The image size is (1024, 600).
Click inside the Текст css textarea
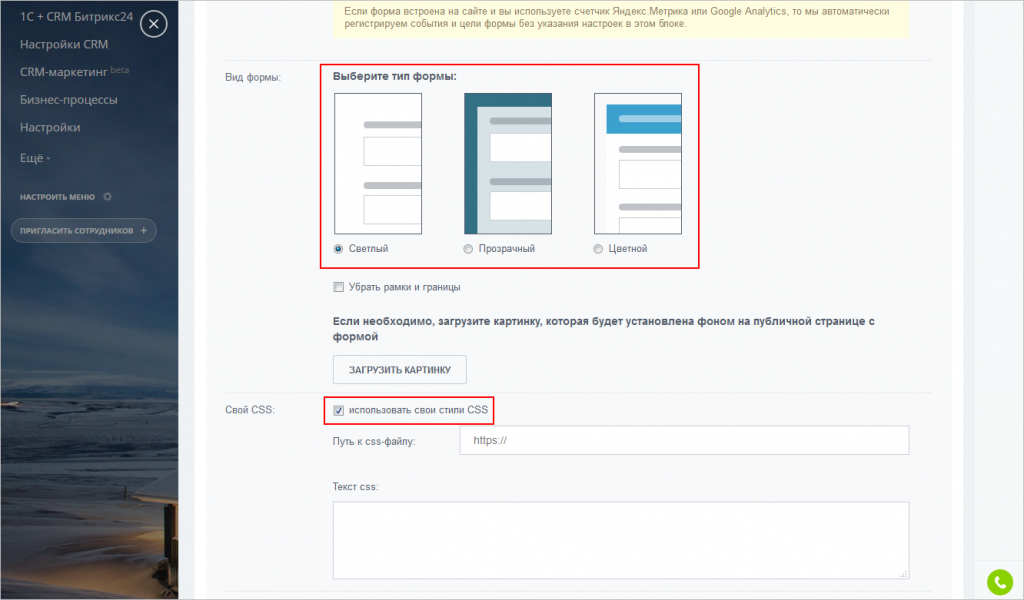(621, 541)
